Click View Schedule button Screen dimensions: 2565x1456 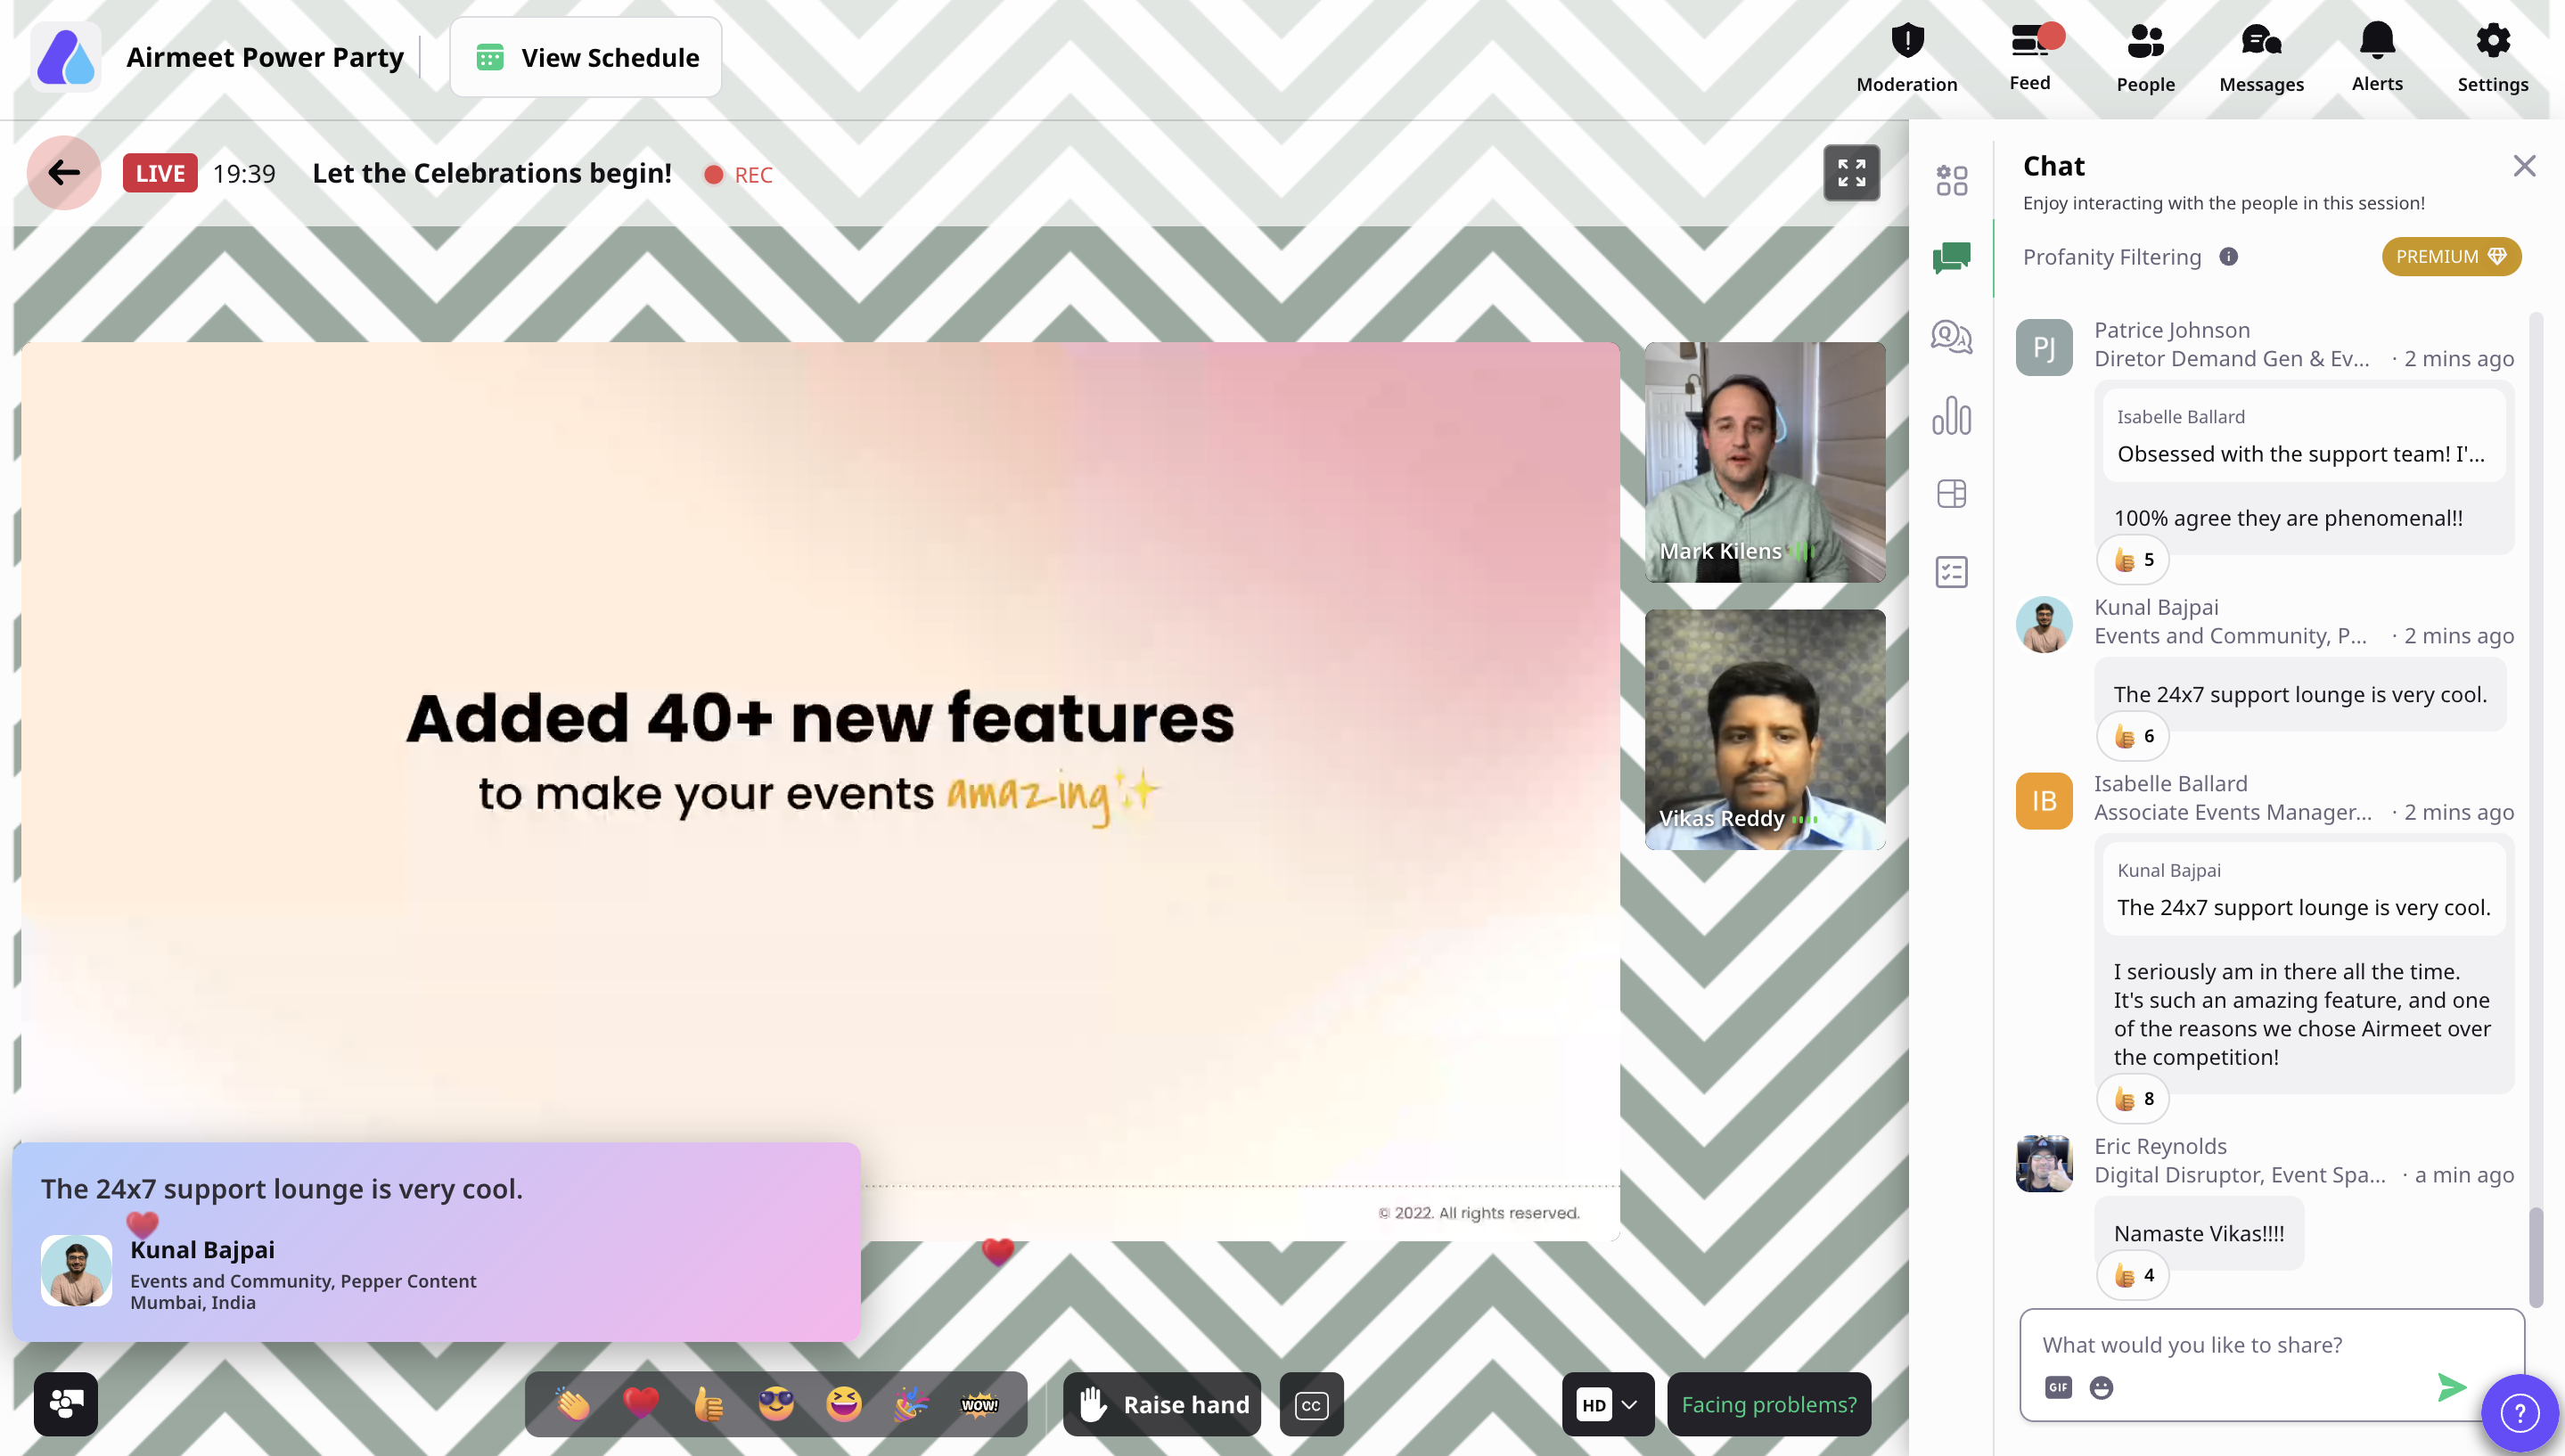coord(586,57)
